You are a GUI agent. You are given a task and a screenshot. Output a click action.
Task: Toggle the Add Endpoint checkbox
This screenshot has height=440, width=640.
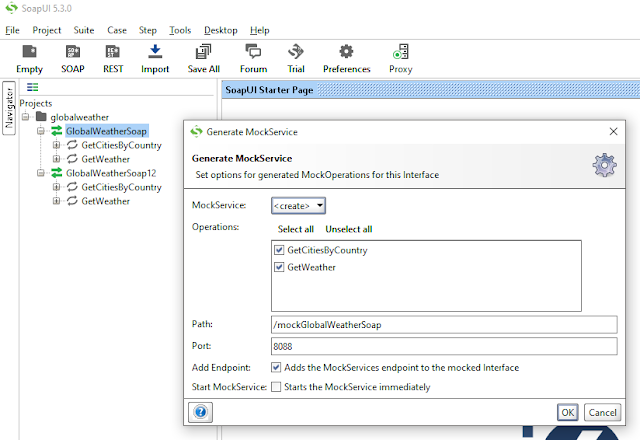[x=276, y=367]
